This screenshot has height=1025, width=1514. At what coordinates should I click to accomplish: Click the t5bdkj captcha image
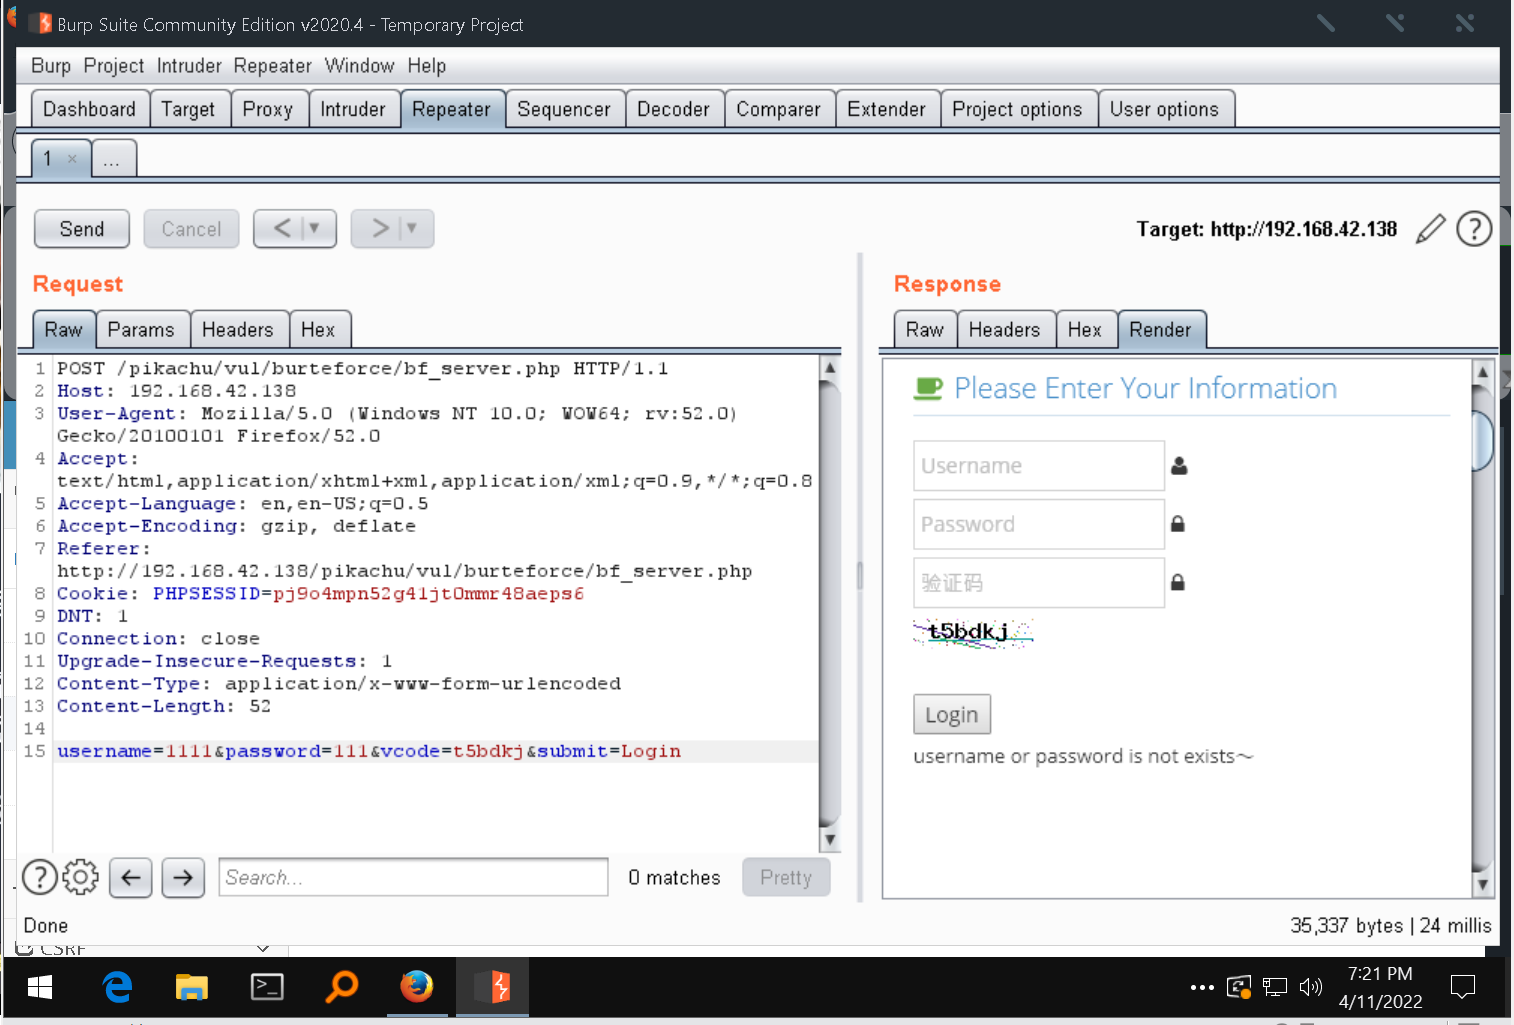coord(973,633)
